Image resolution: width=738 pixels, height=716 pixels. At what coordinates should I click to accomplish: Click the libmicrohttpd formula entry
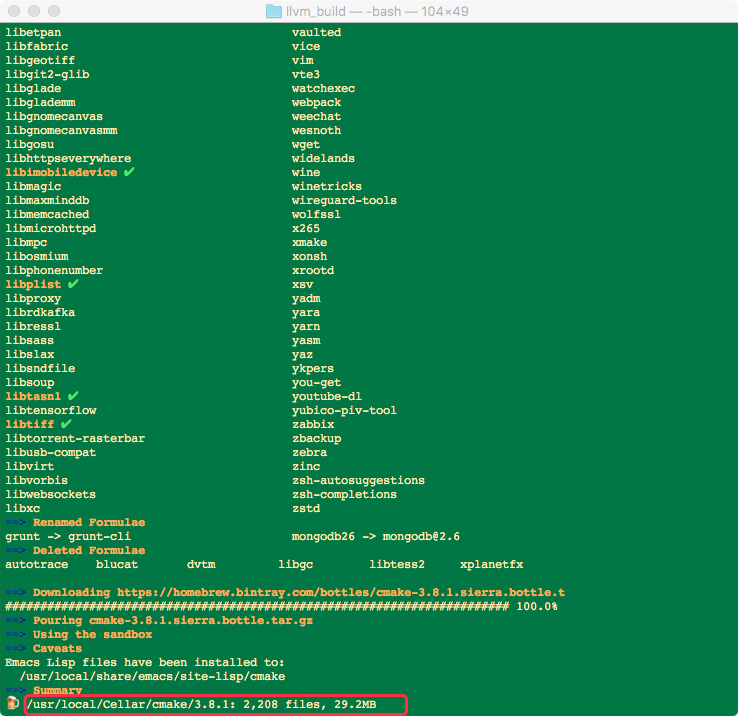51,228
